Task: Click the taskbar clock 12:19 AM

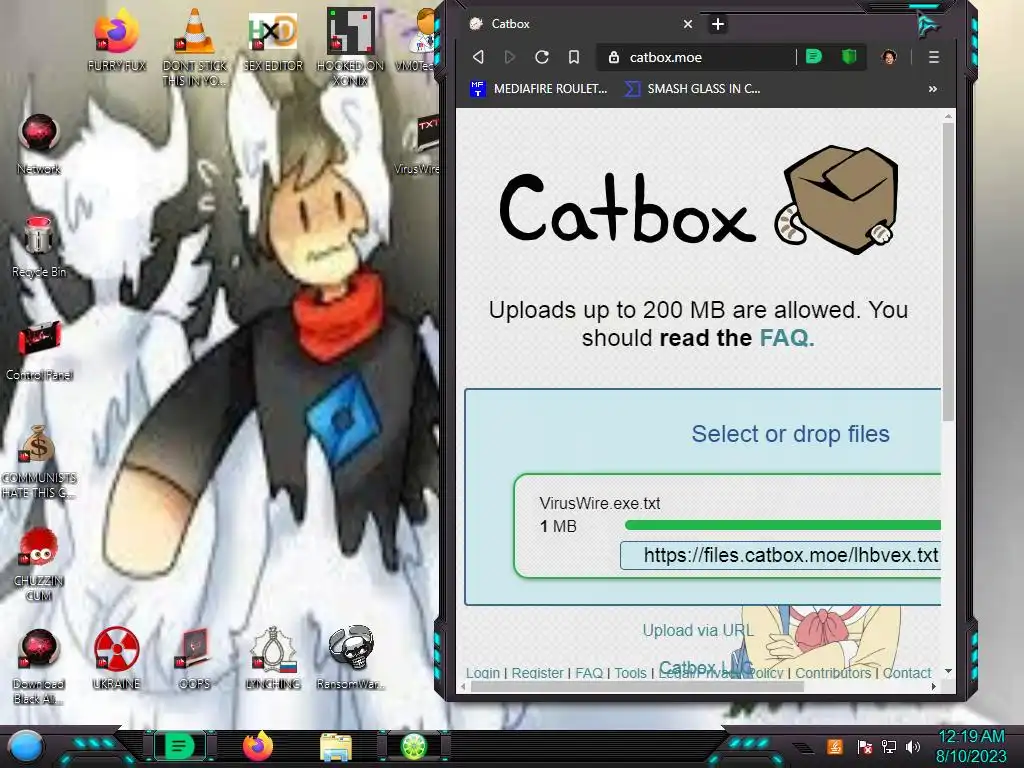Action: 972,736
